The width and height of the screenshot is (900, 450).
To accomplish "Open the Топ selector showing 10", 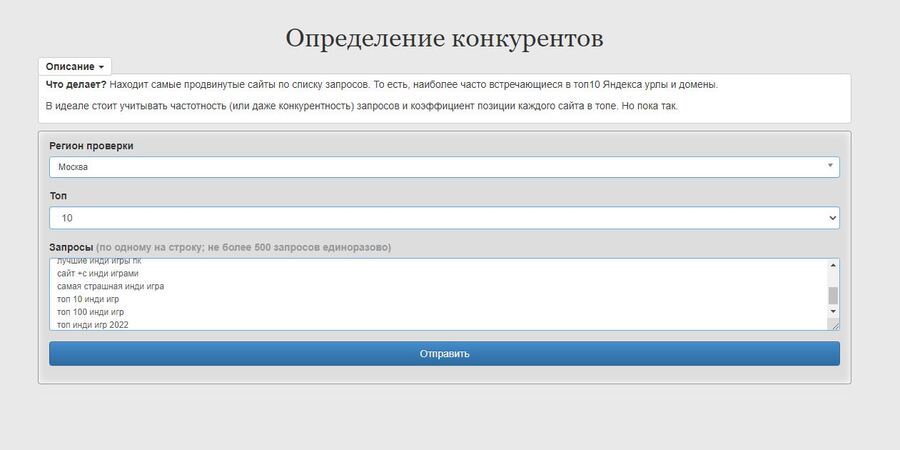I will [x=444, y=218].
